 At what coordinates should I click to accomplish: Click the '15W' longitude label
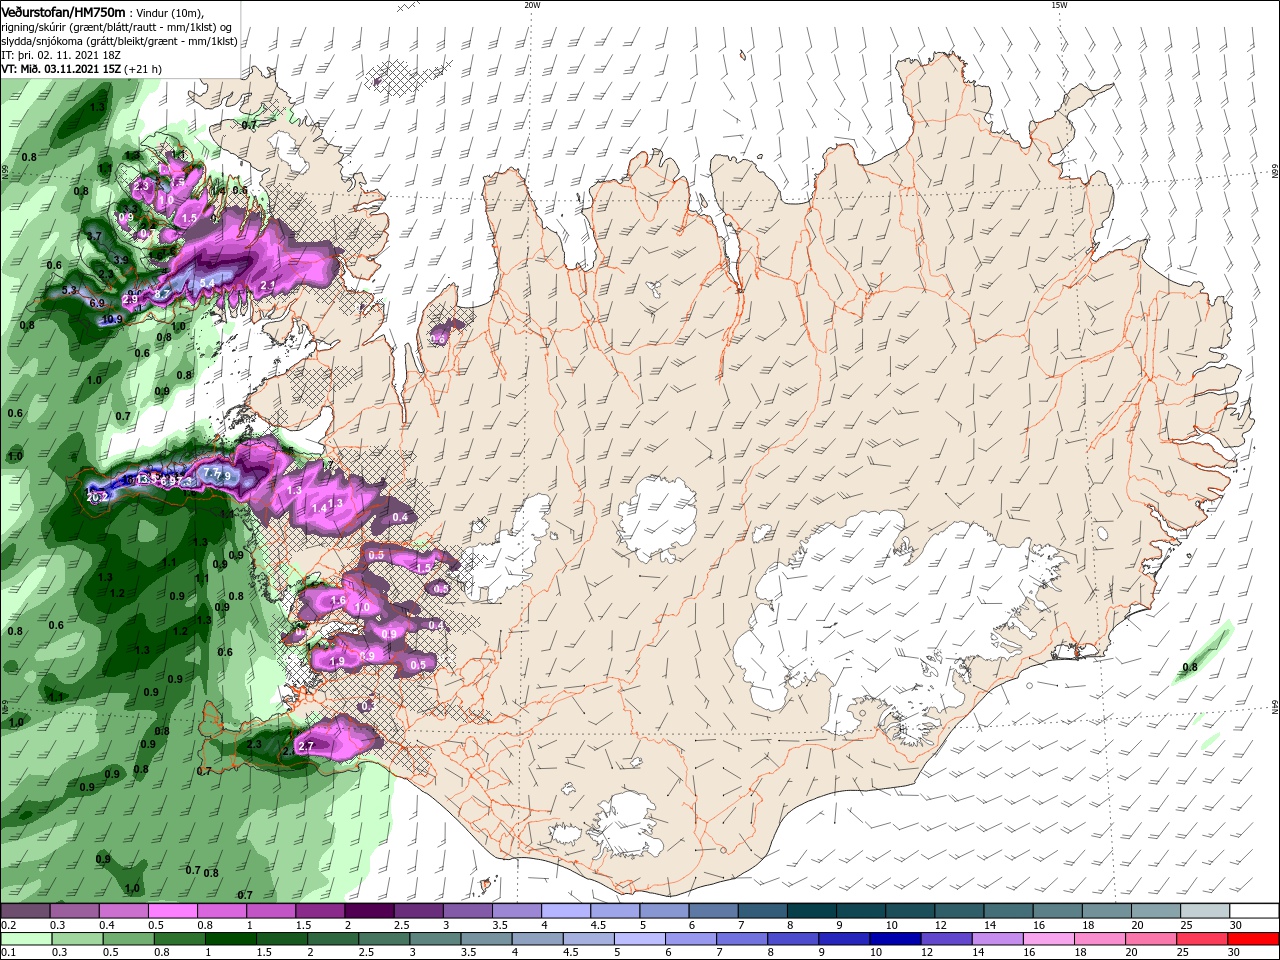(x=1059, y=5)
